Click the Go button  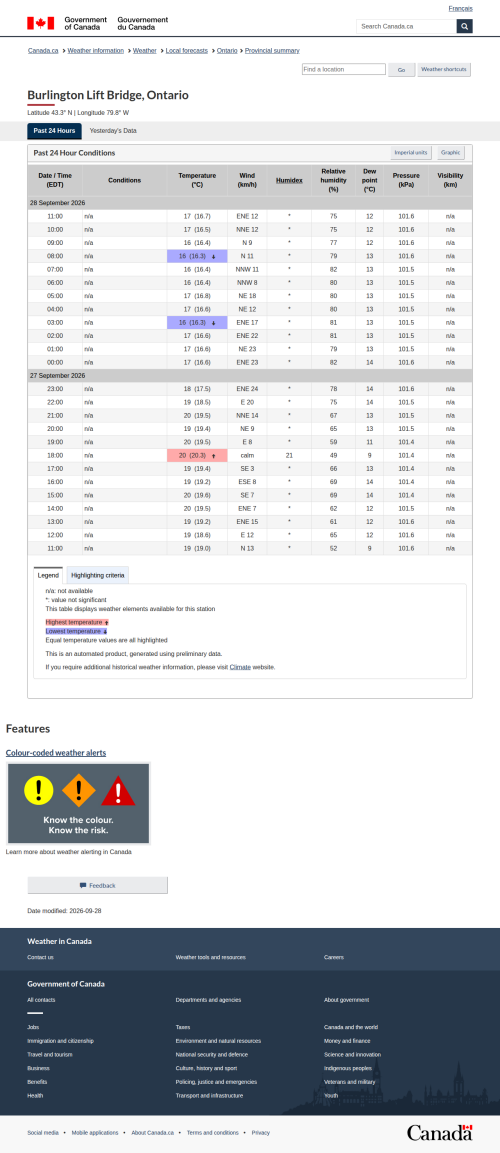pos(401,70)
